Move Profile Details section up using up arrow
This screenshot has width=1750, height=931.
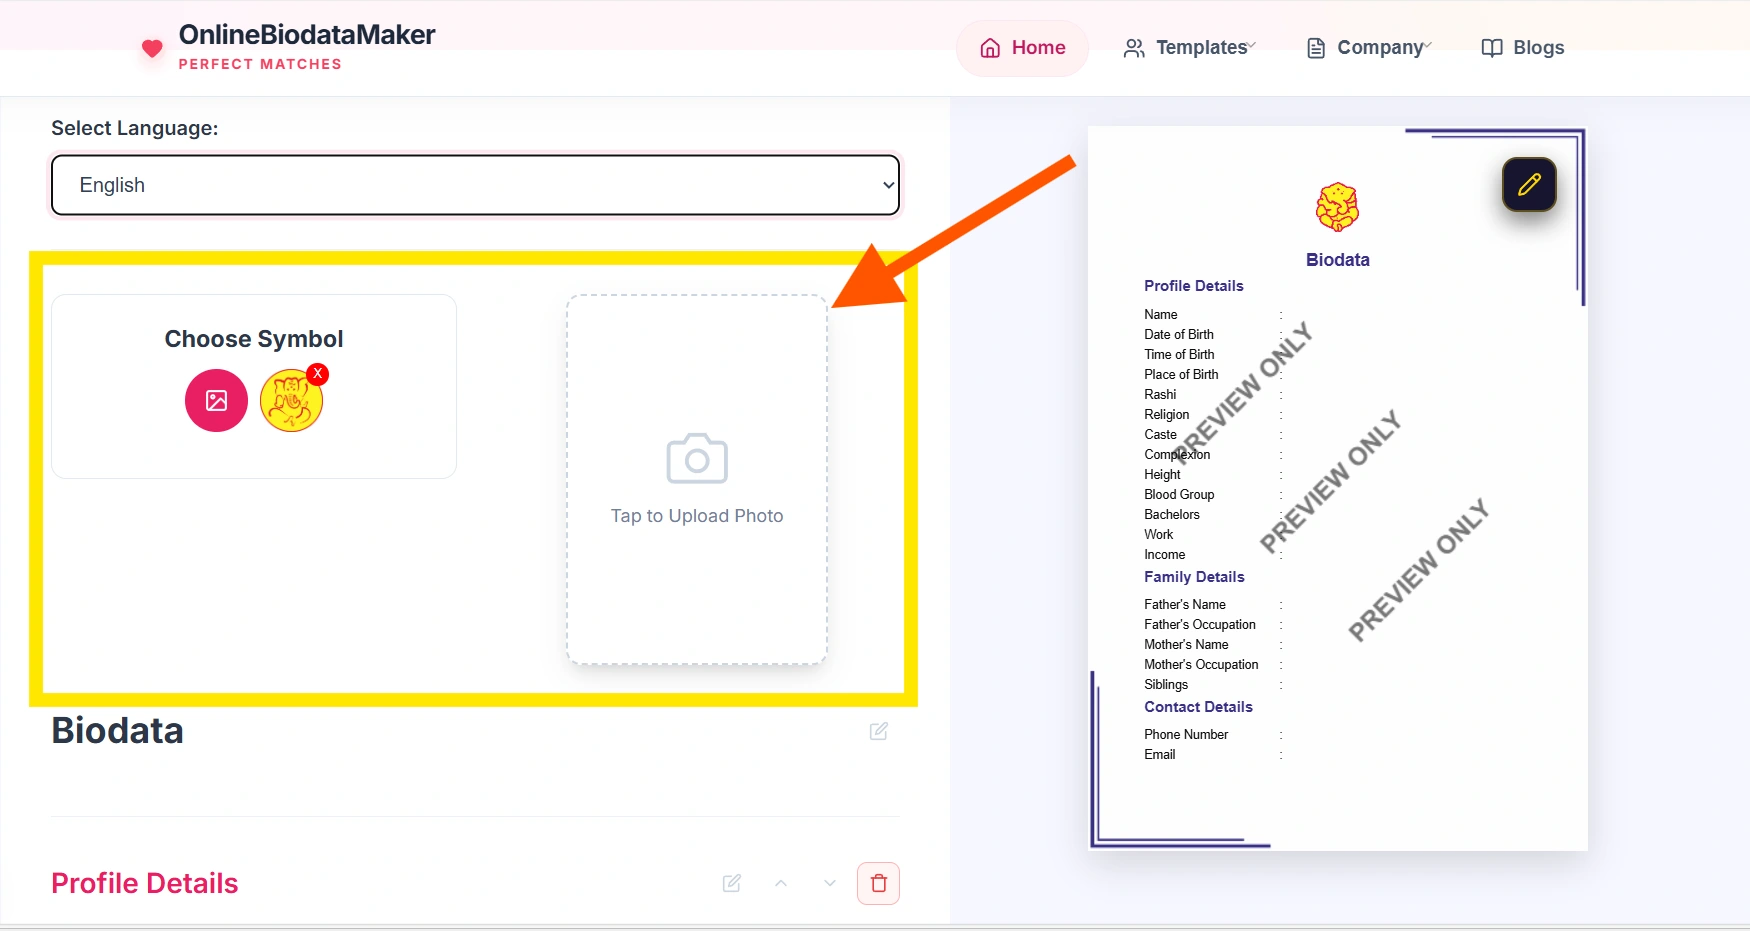pyautogui.click(x=781, y=883)
